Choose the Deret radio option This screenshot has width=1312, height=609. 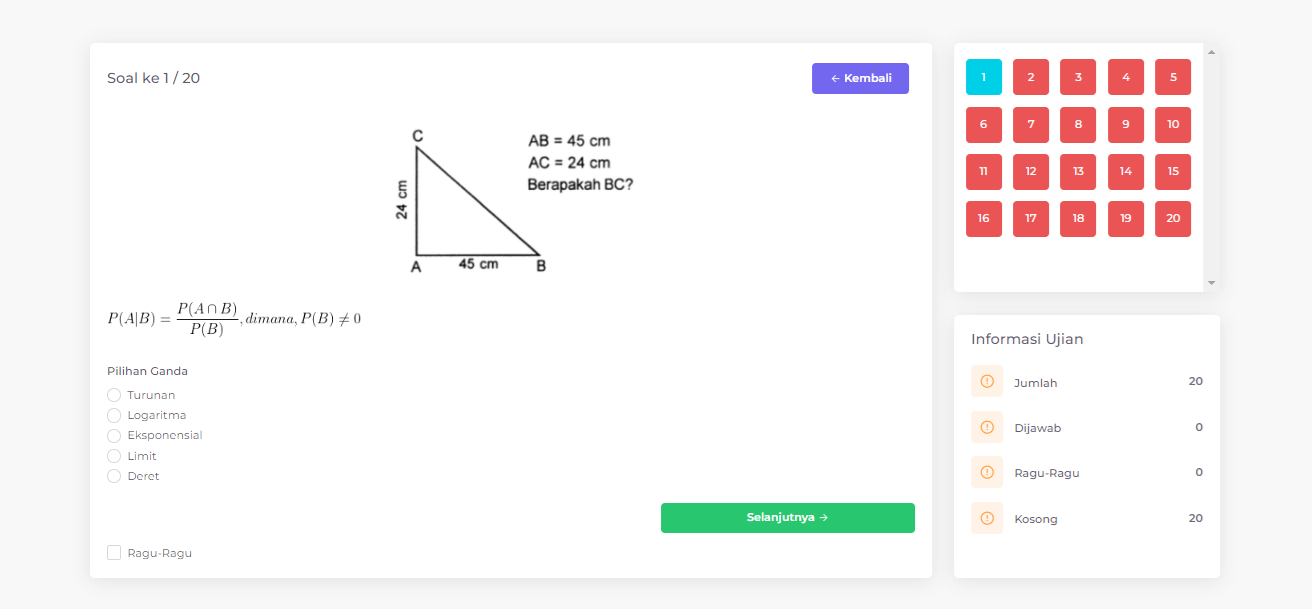pyautogui.click(x=114, y=476)
